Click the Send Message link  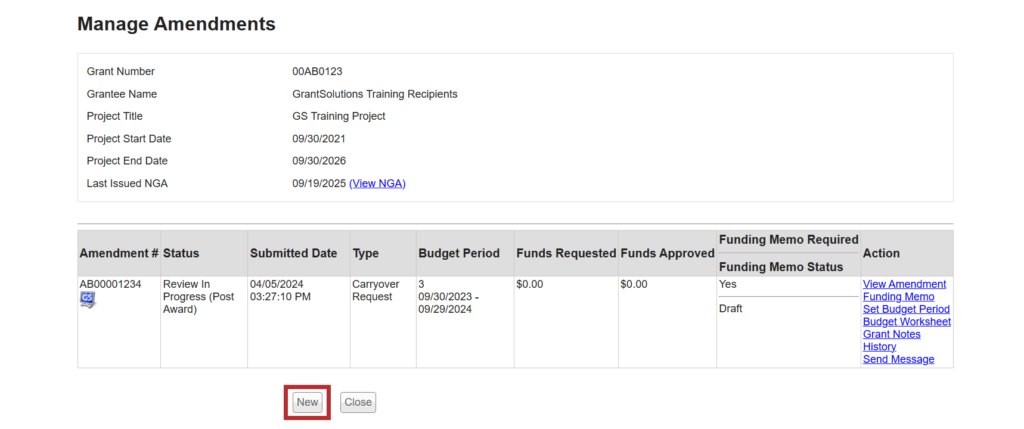[898, 359]
